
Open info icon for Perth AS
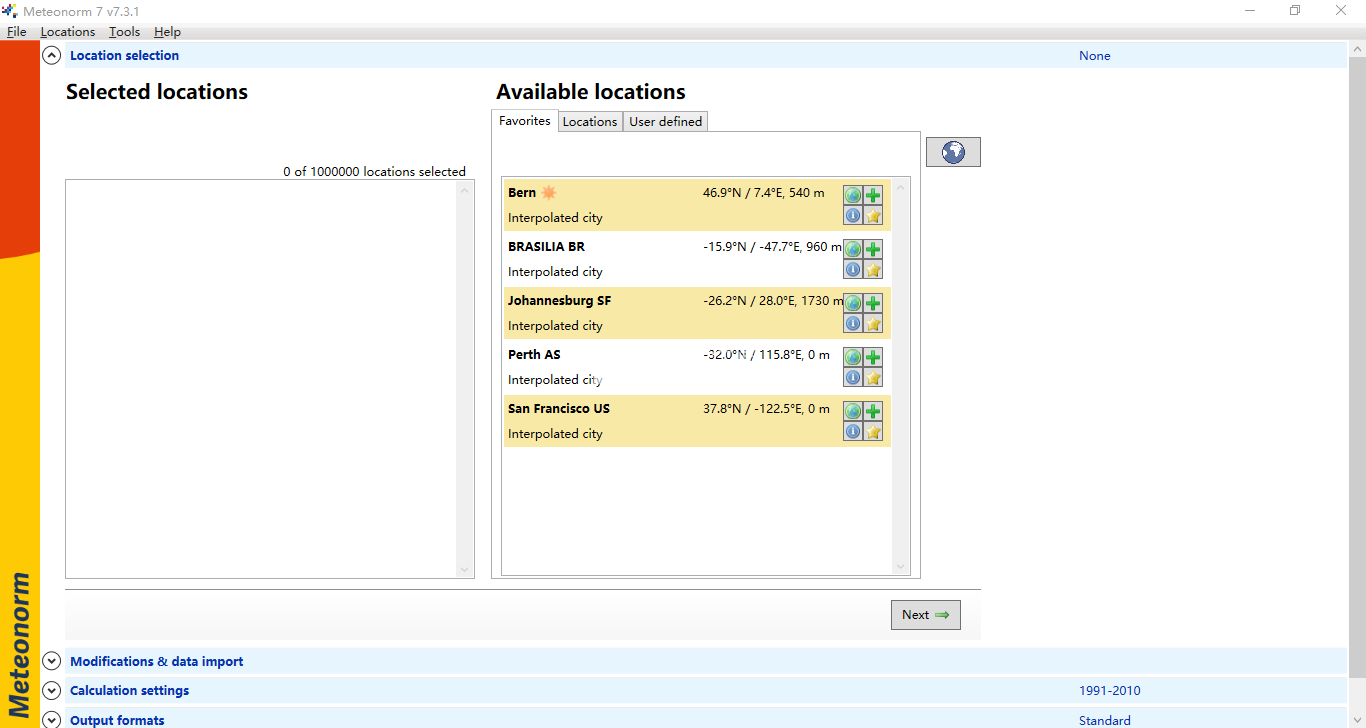coord(853,377)
